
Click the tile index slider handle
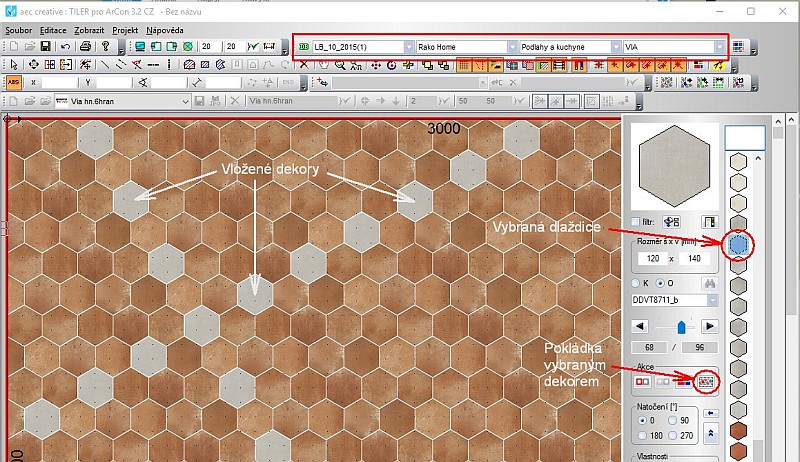681,327
